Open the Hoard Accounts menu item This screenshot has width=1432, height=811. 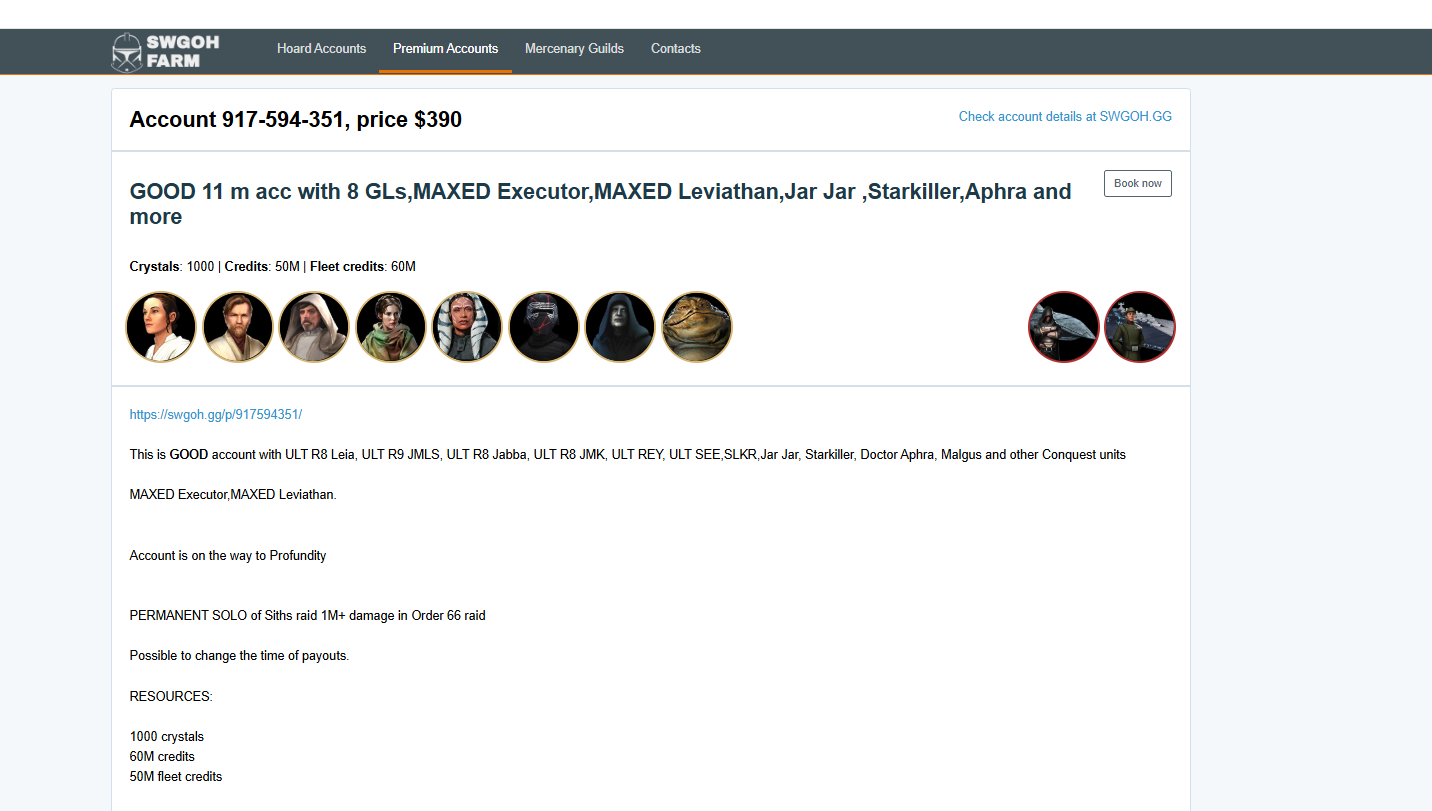point(321,48)
